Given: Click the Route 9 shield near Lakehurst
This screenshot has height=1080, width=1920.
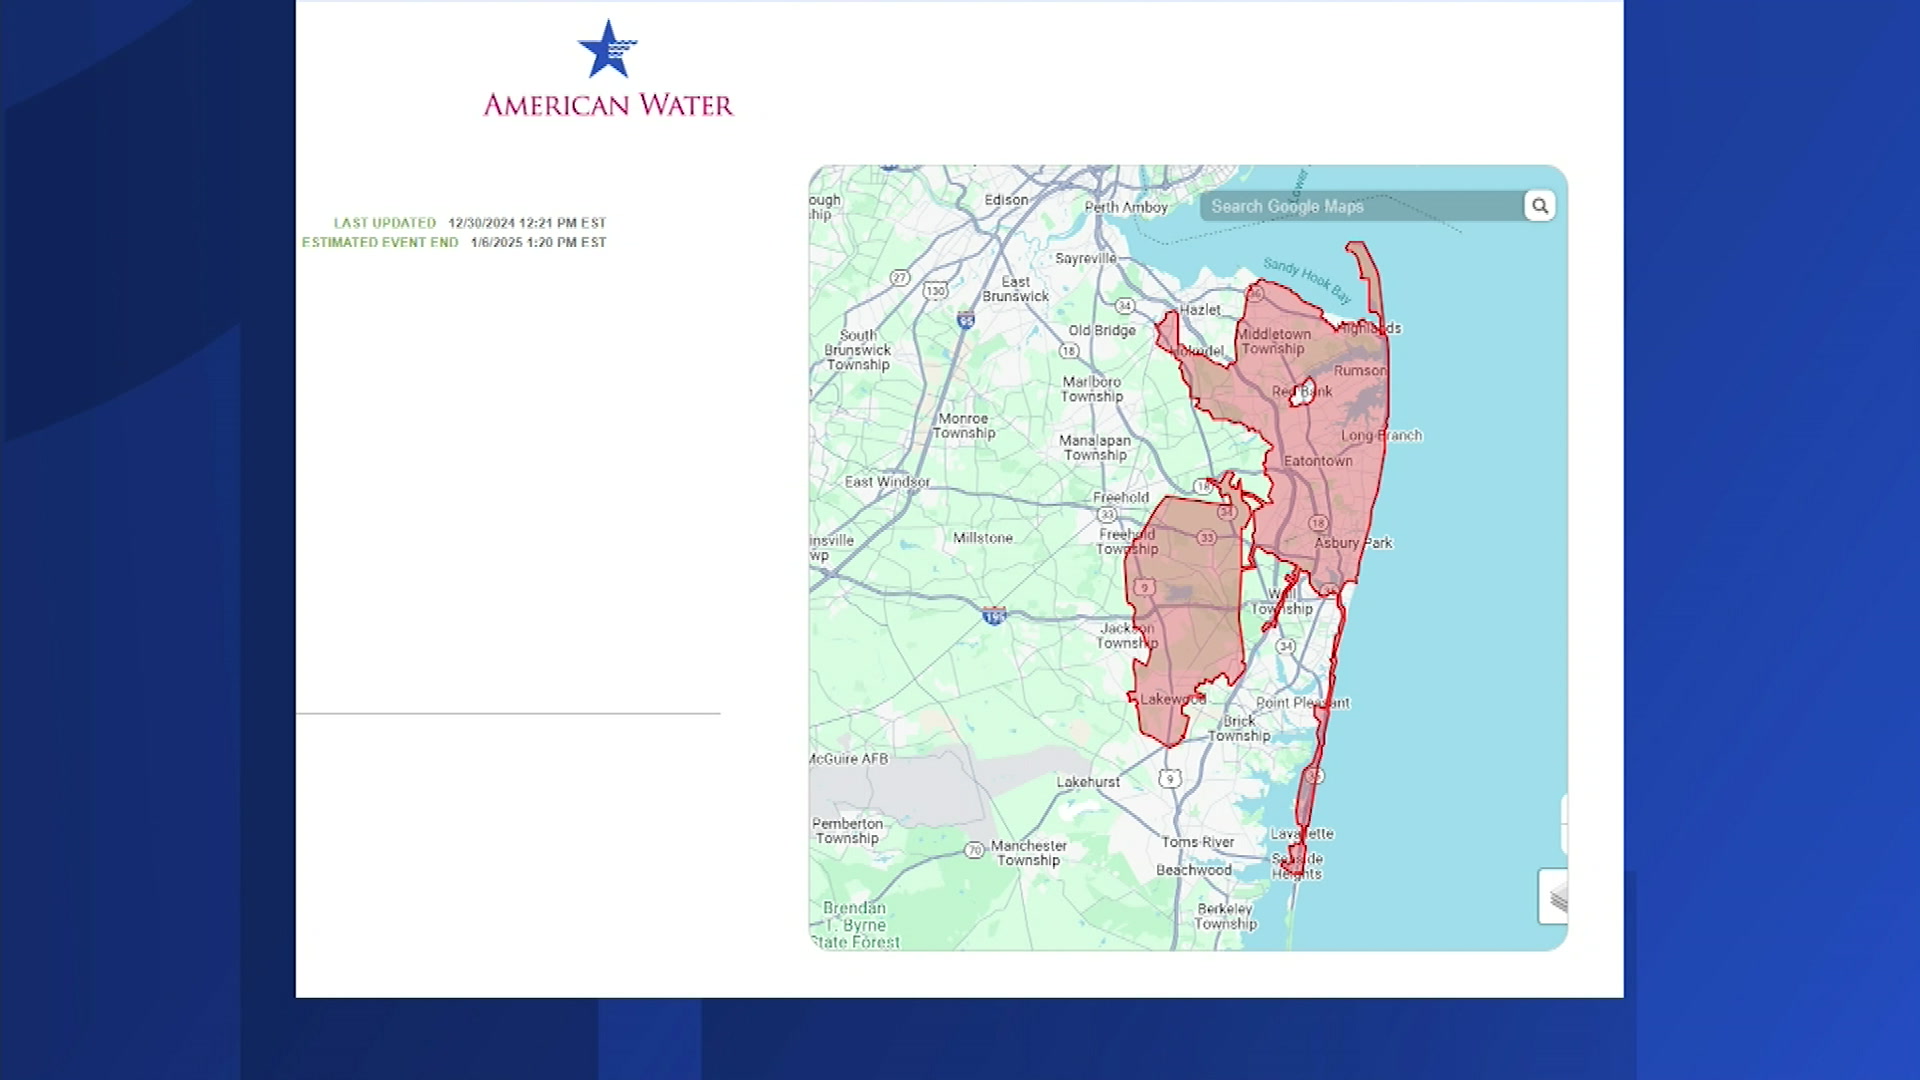Looking at the screenshot, I should (1169, 778).
